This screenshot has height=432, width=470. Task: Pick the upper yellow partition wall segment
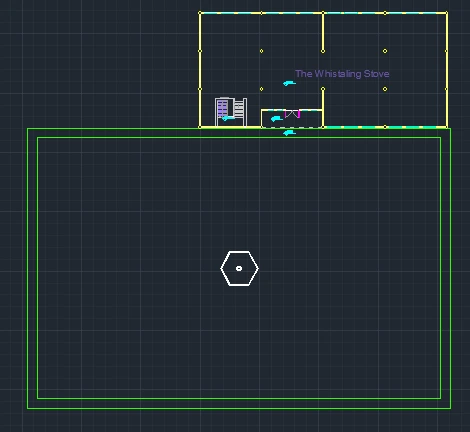pyautogui.click(x=323, y=31)
